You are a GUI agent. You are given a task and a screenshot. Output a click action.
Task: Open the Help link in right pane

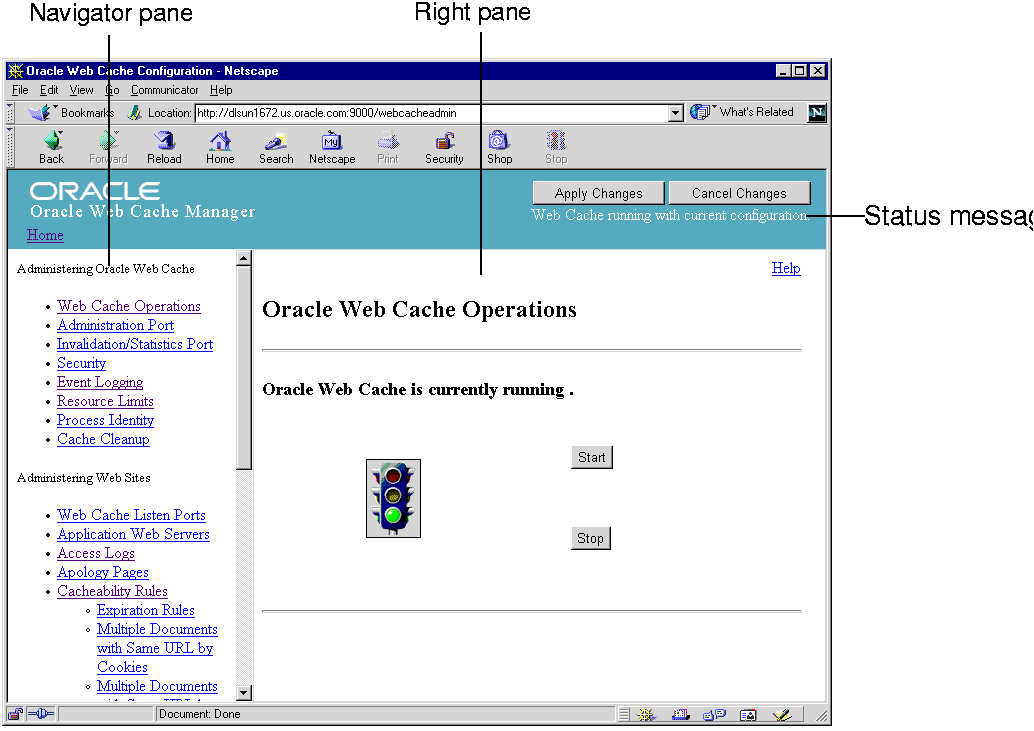click(786, 268)
